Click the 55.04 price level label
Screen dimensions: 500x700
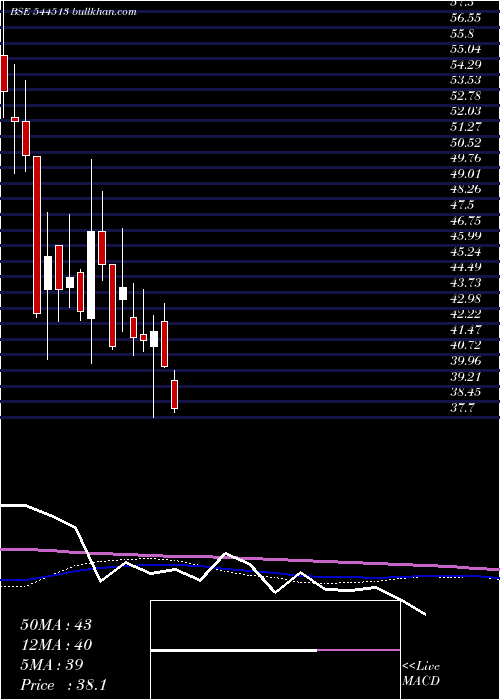click(466, 49)
